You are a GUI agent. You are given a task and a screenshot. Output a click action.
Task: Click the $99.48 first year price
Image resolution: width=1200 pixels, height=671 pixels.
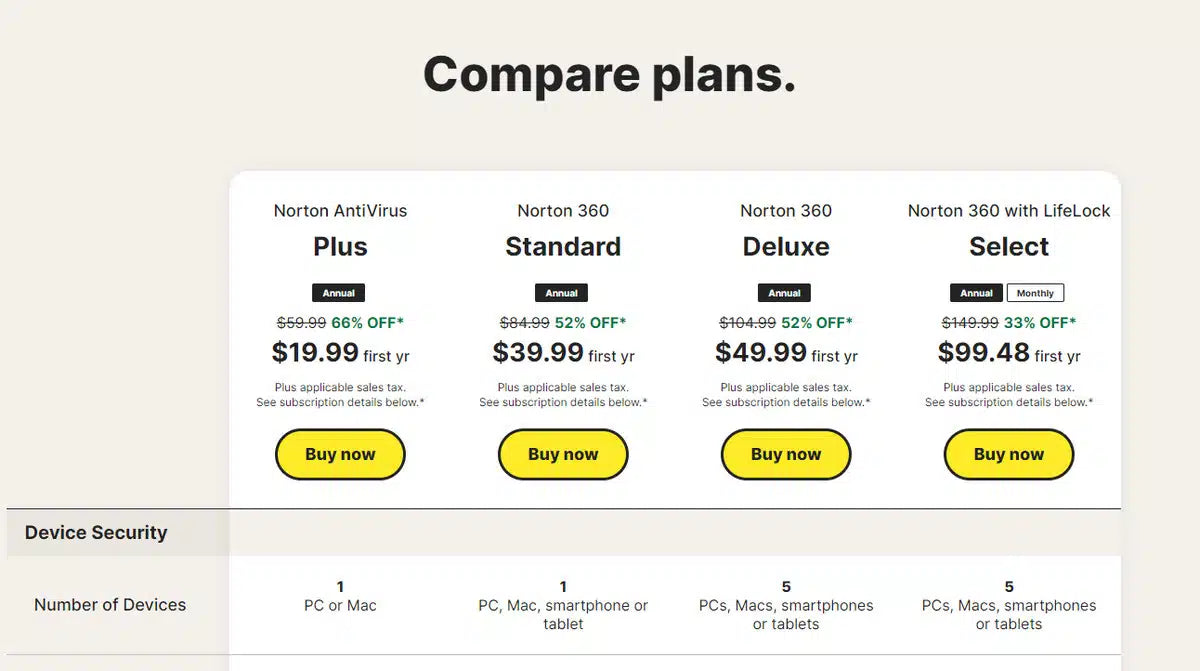(984, 353)
